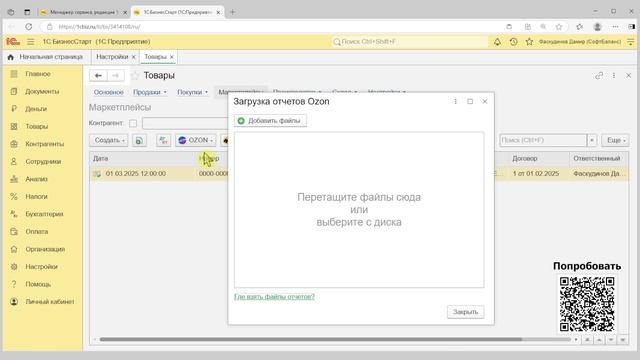Open the Оплата sidebar section
The image size is (640, 360).
coord(37,232)
